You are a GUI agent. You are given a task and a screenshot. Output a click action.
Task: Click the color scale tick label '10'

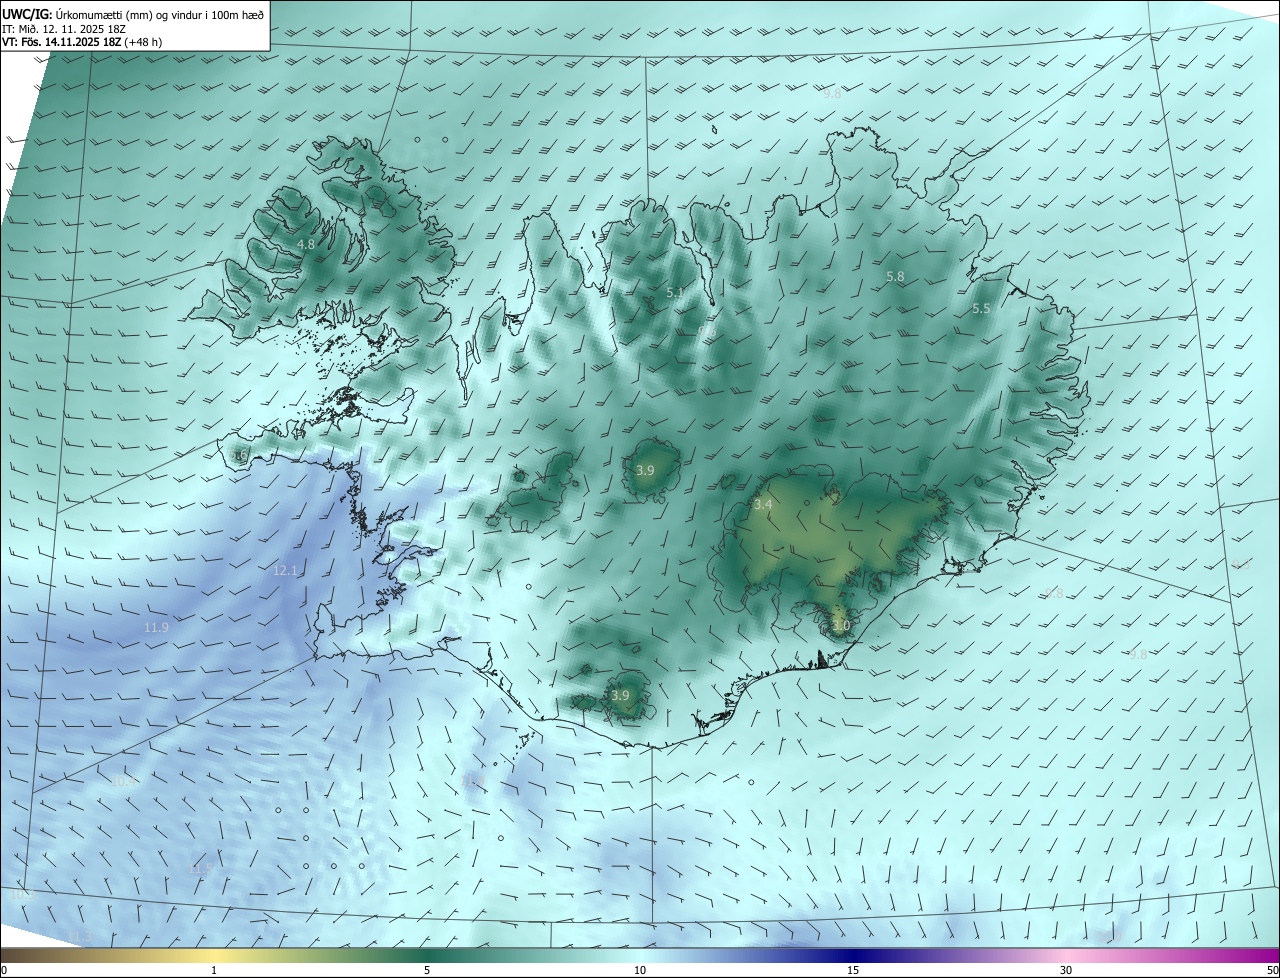tap(640, 970)
